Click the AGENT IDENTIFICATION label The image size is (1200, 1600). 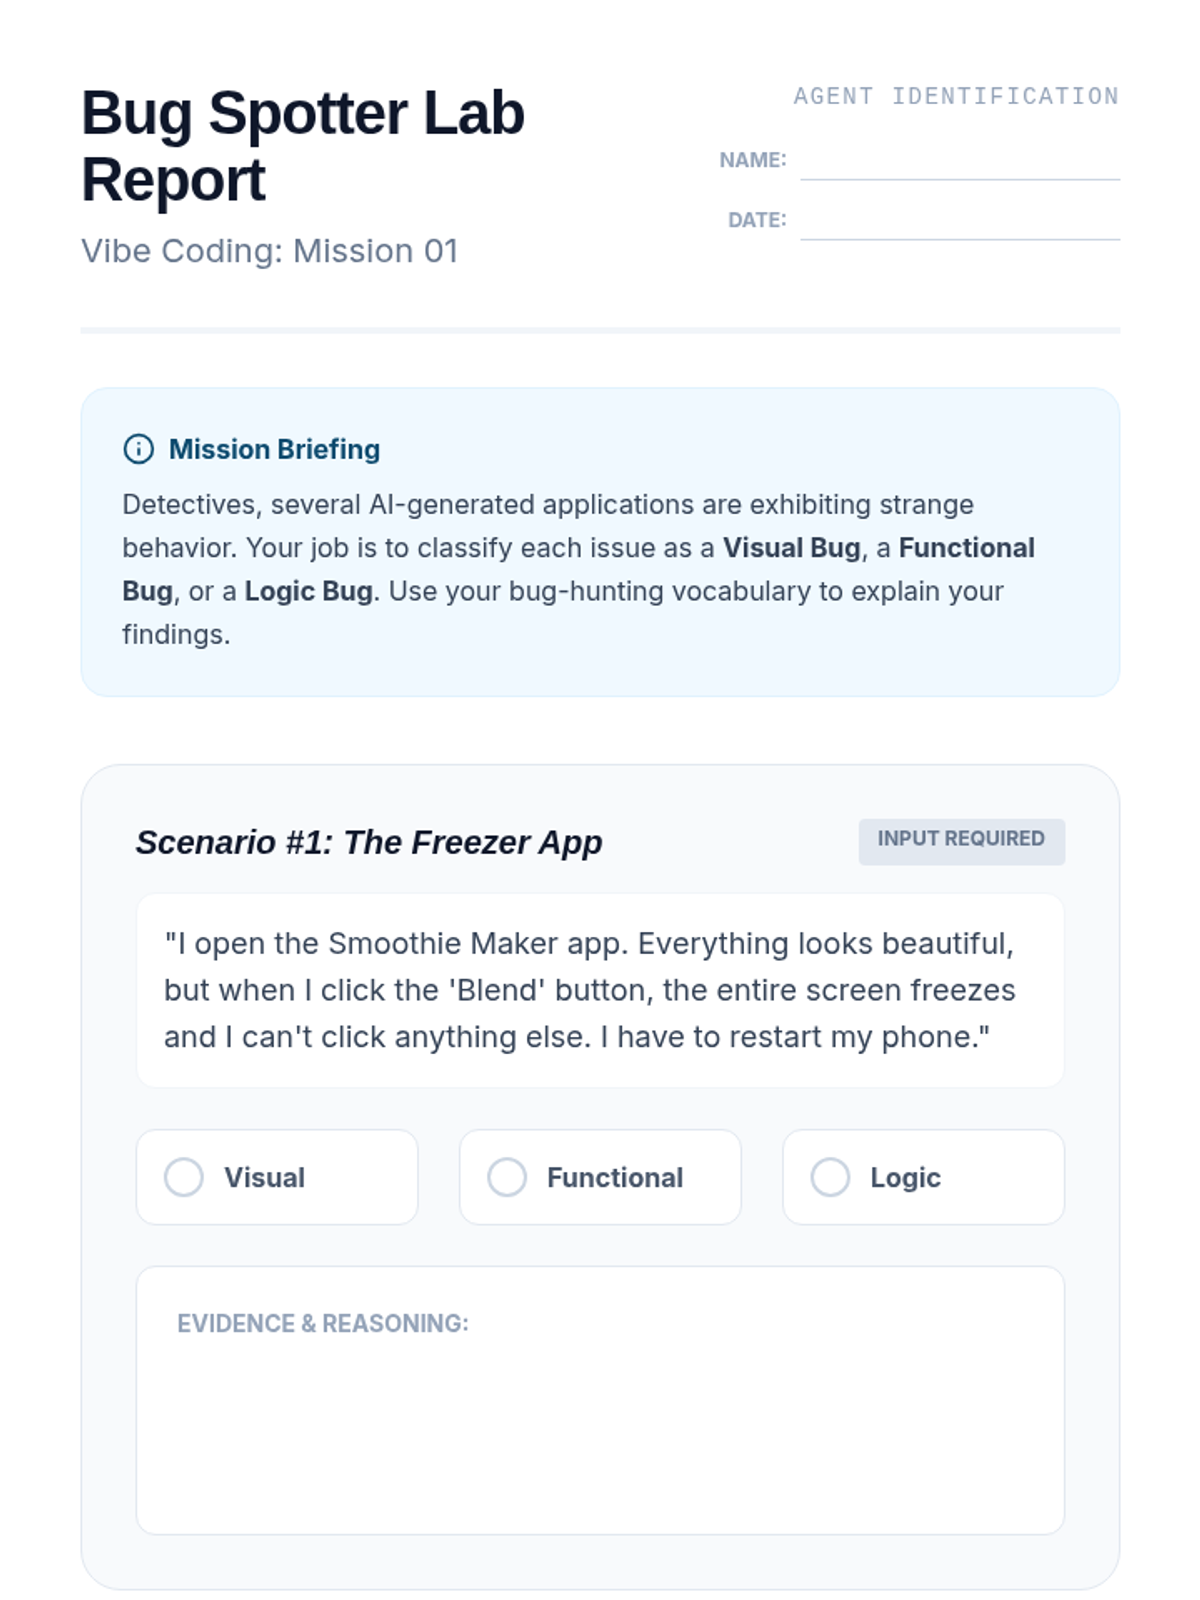pyautogui.click(x=956, y=97)
